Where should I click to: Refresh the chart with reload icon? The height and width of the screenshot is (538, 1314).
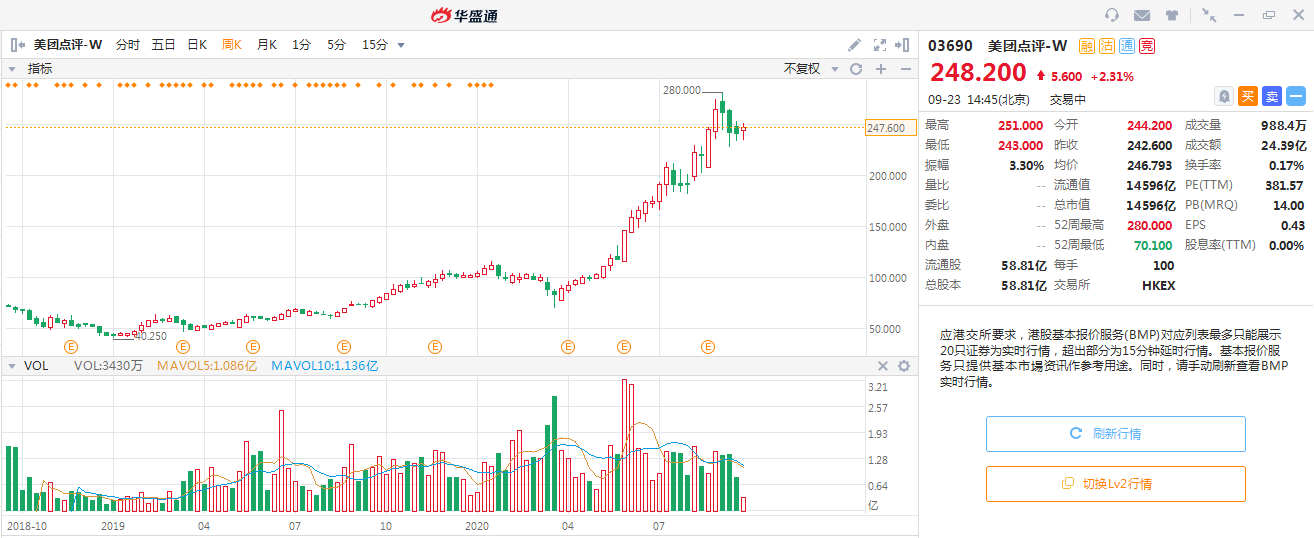pos(856,69)
